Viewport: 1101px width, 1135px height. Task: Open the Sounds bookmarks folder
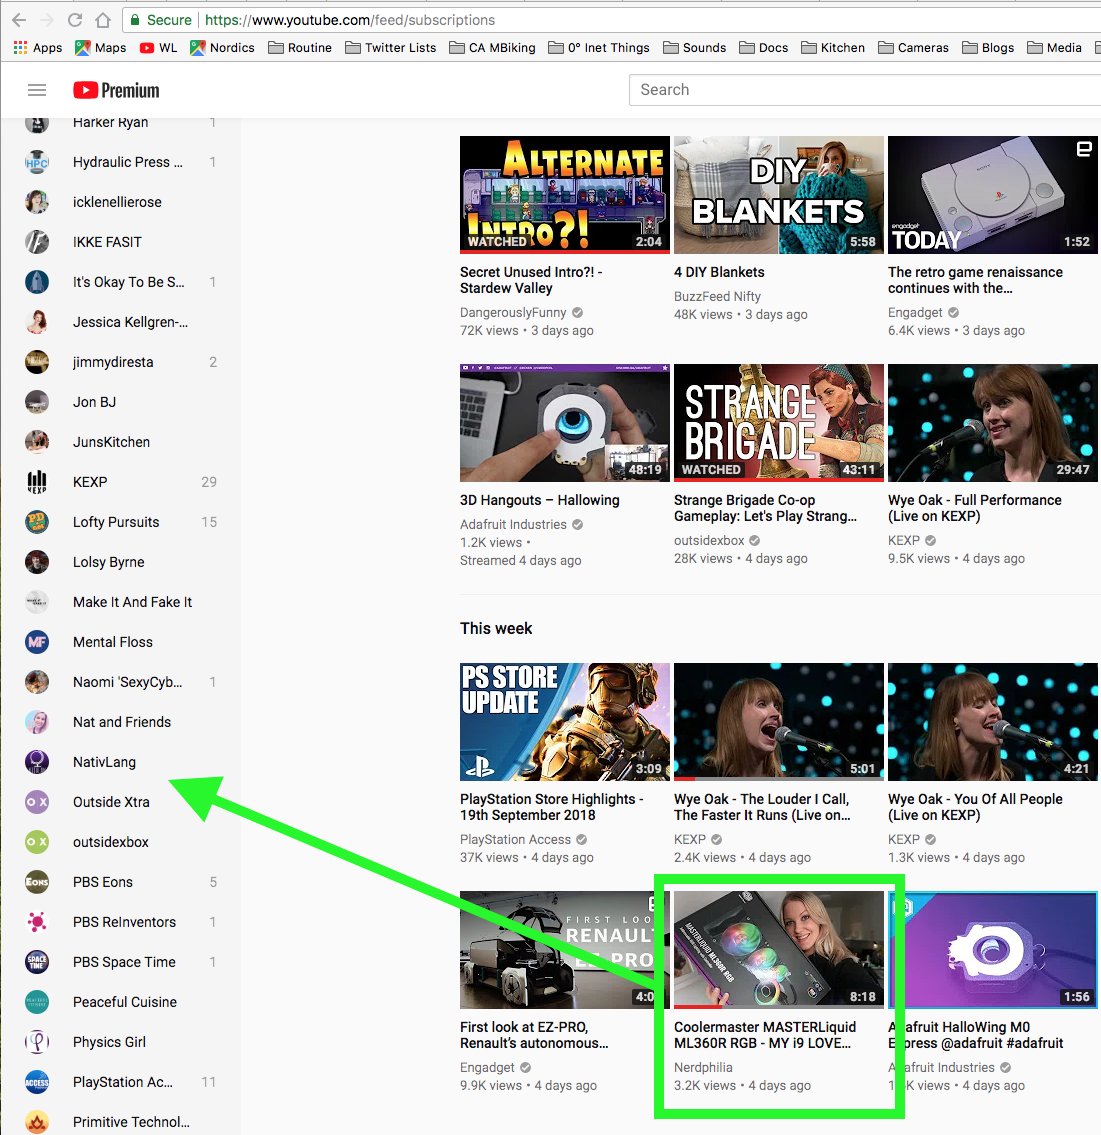click(694, 48)
